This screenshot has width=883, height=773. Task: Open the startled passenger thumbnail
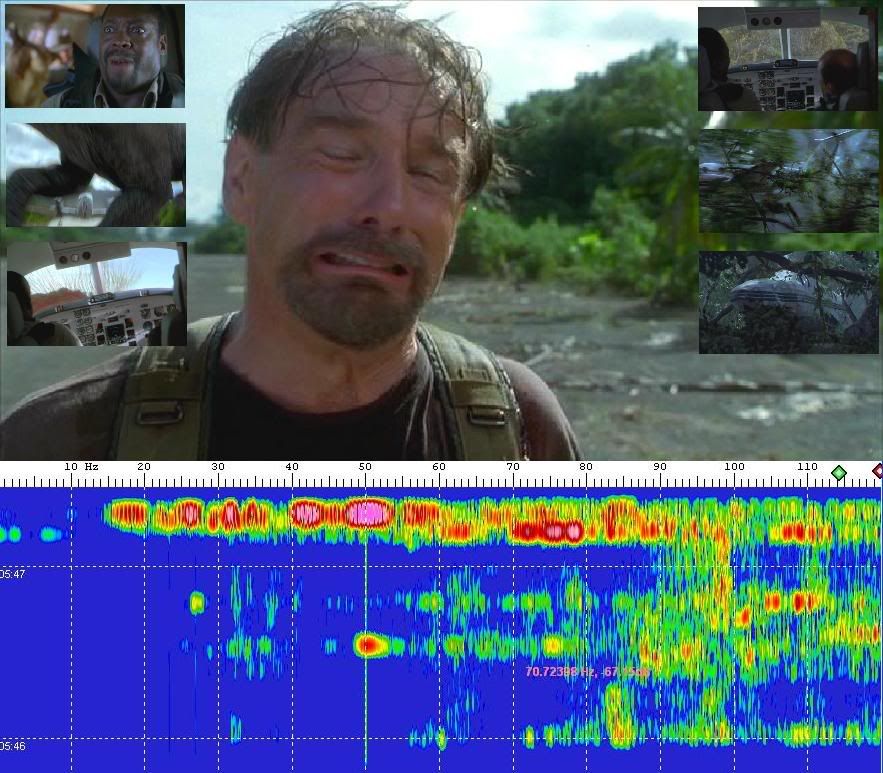tap(95, 56)
